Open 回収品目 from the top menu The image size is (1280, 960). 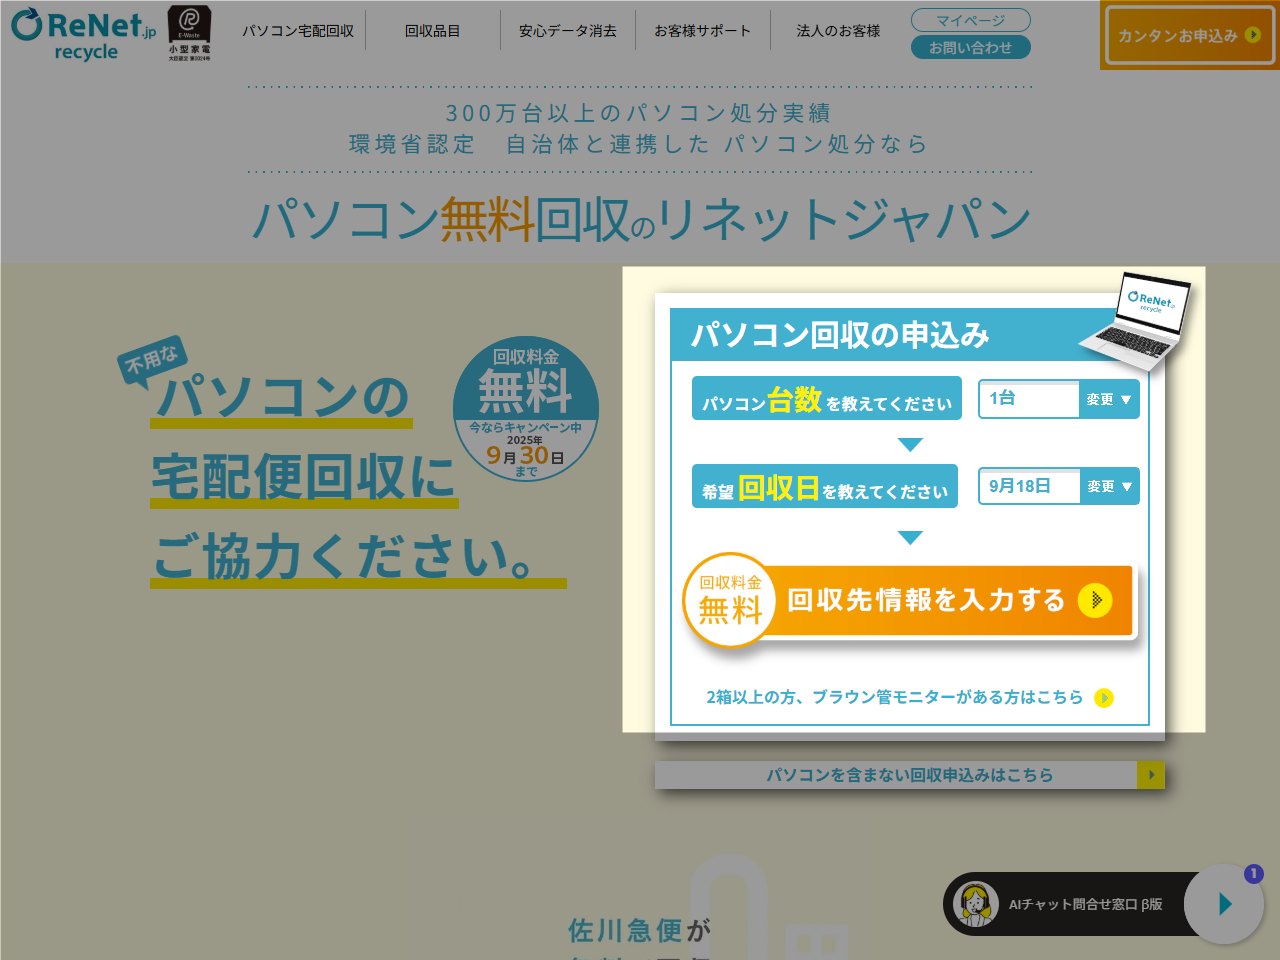(434, 31)
